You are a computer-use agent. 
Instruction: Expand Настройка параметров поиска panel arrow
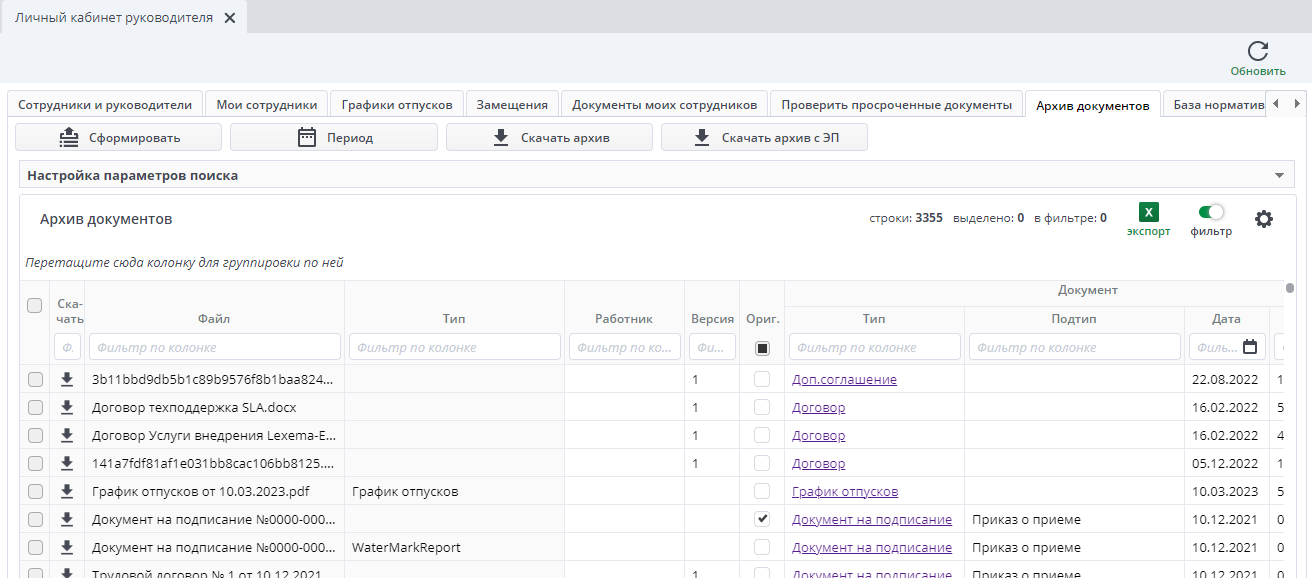click(x=1279, y=175)
